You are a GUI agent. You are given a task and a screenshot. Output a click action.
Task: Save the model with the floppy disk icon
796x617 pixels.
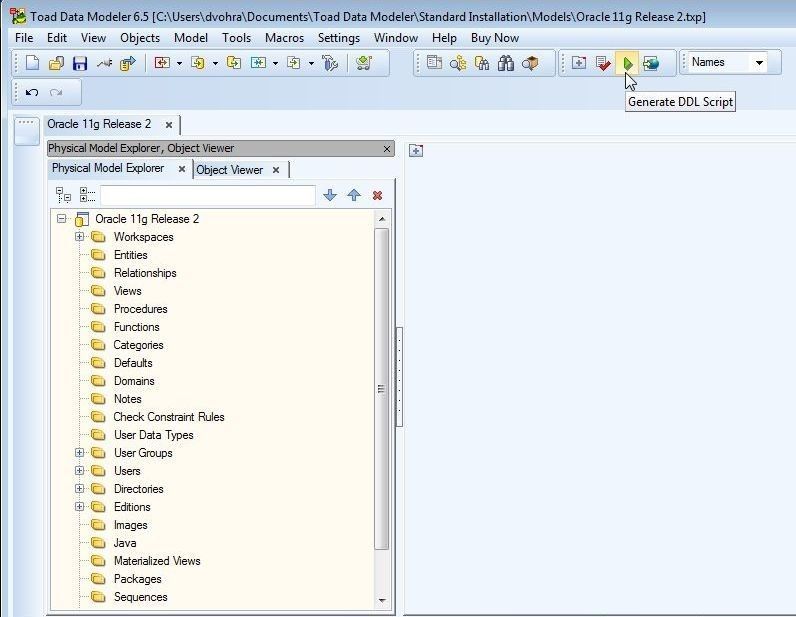[80, 63]
